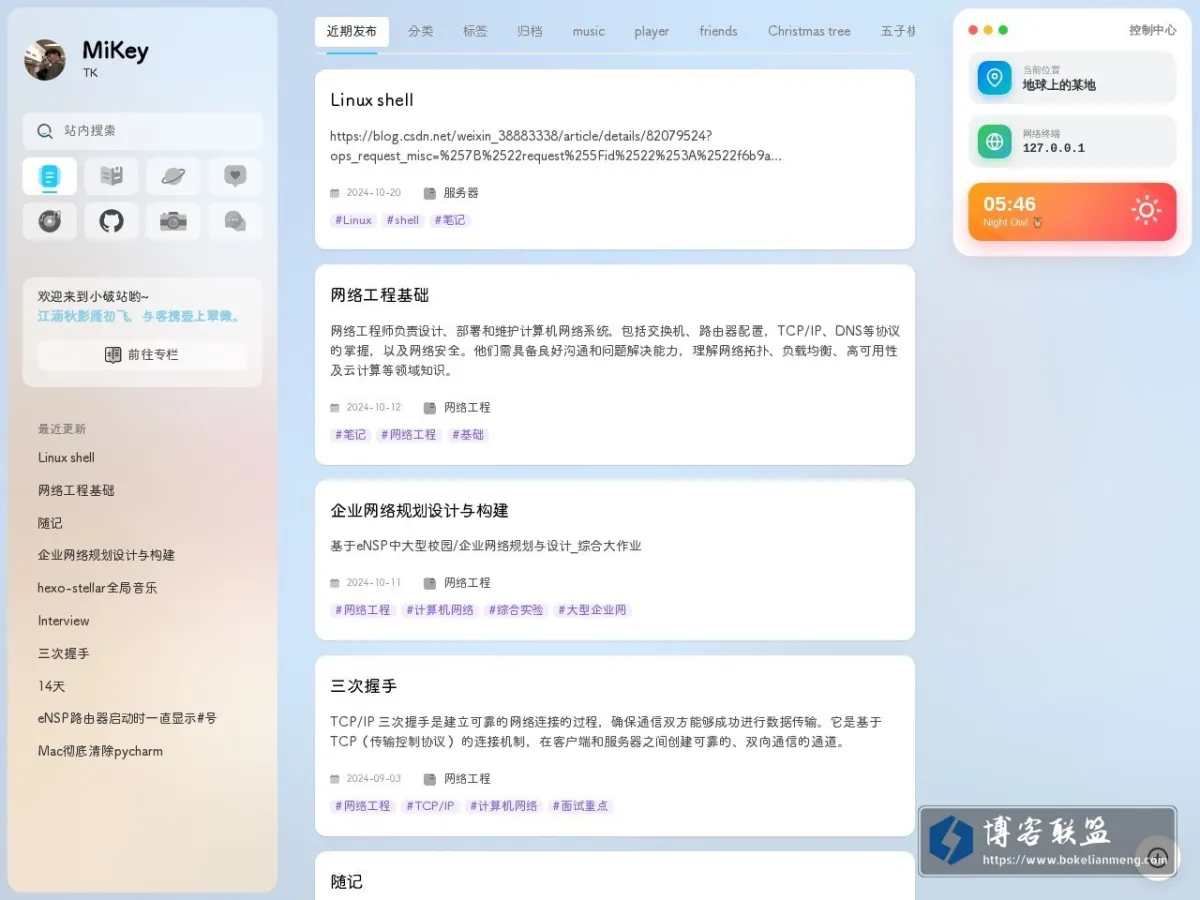The height and width of the screenshot is (900, 1200).
Task: Open the player tab
Action: point(651,31)
